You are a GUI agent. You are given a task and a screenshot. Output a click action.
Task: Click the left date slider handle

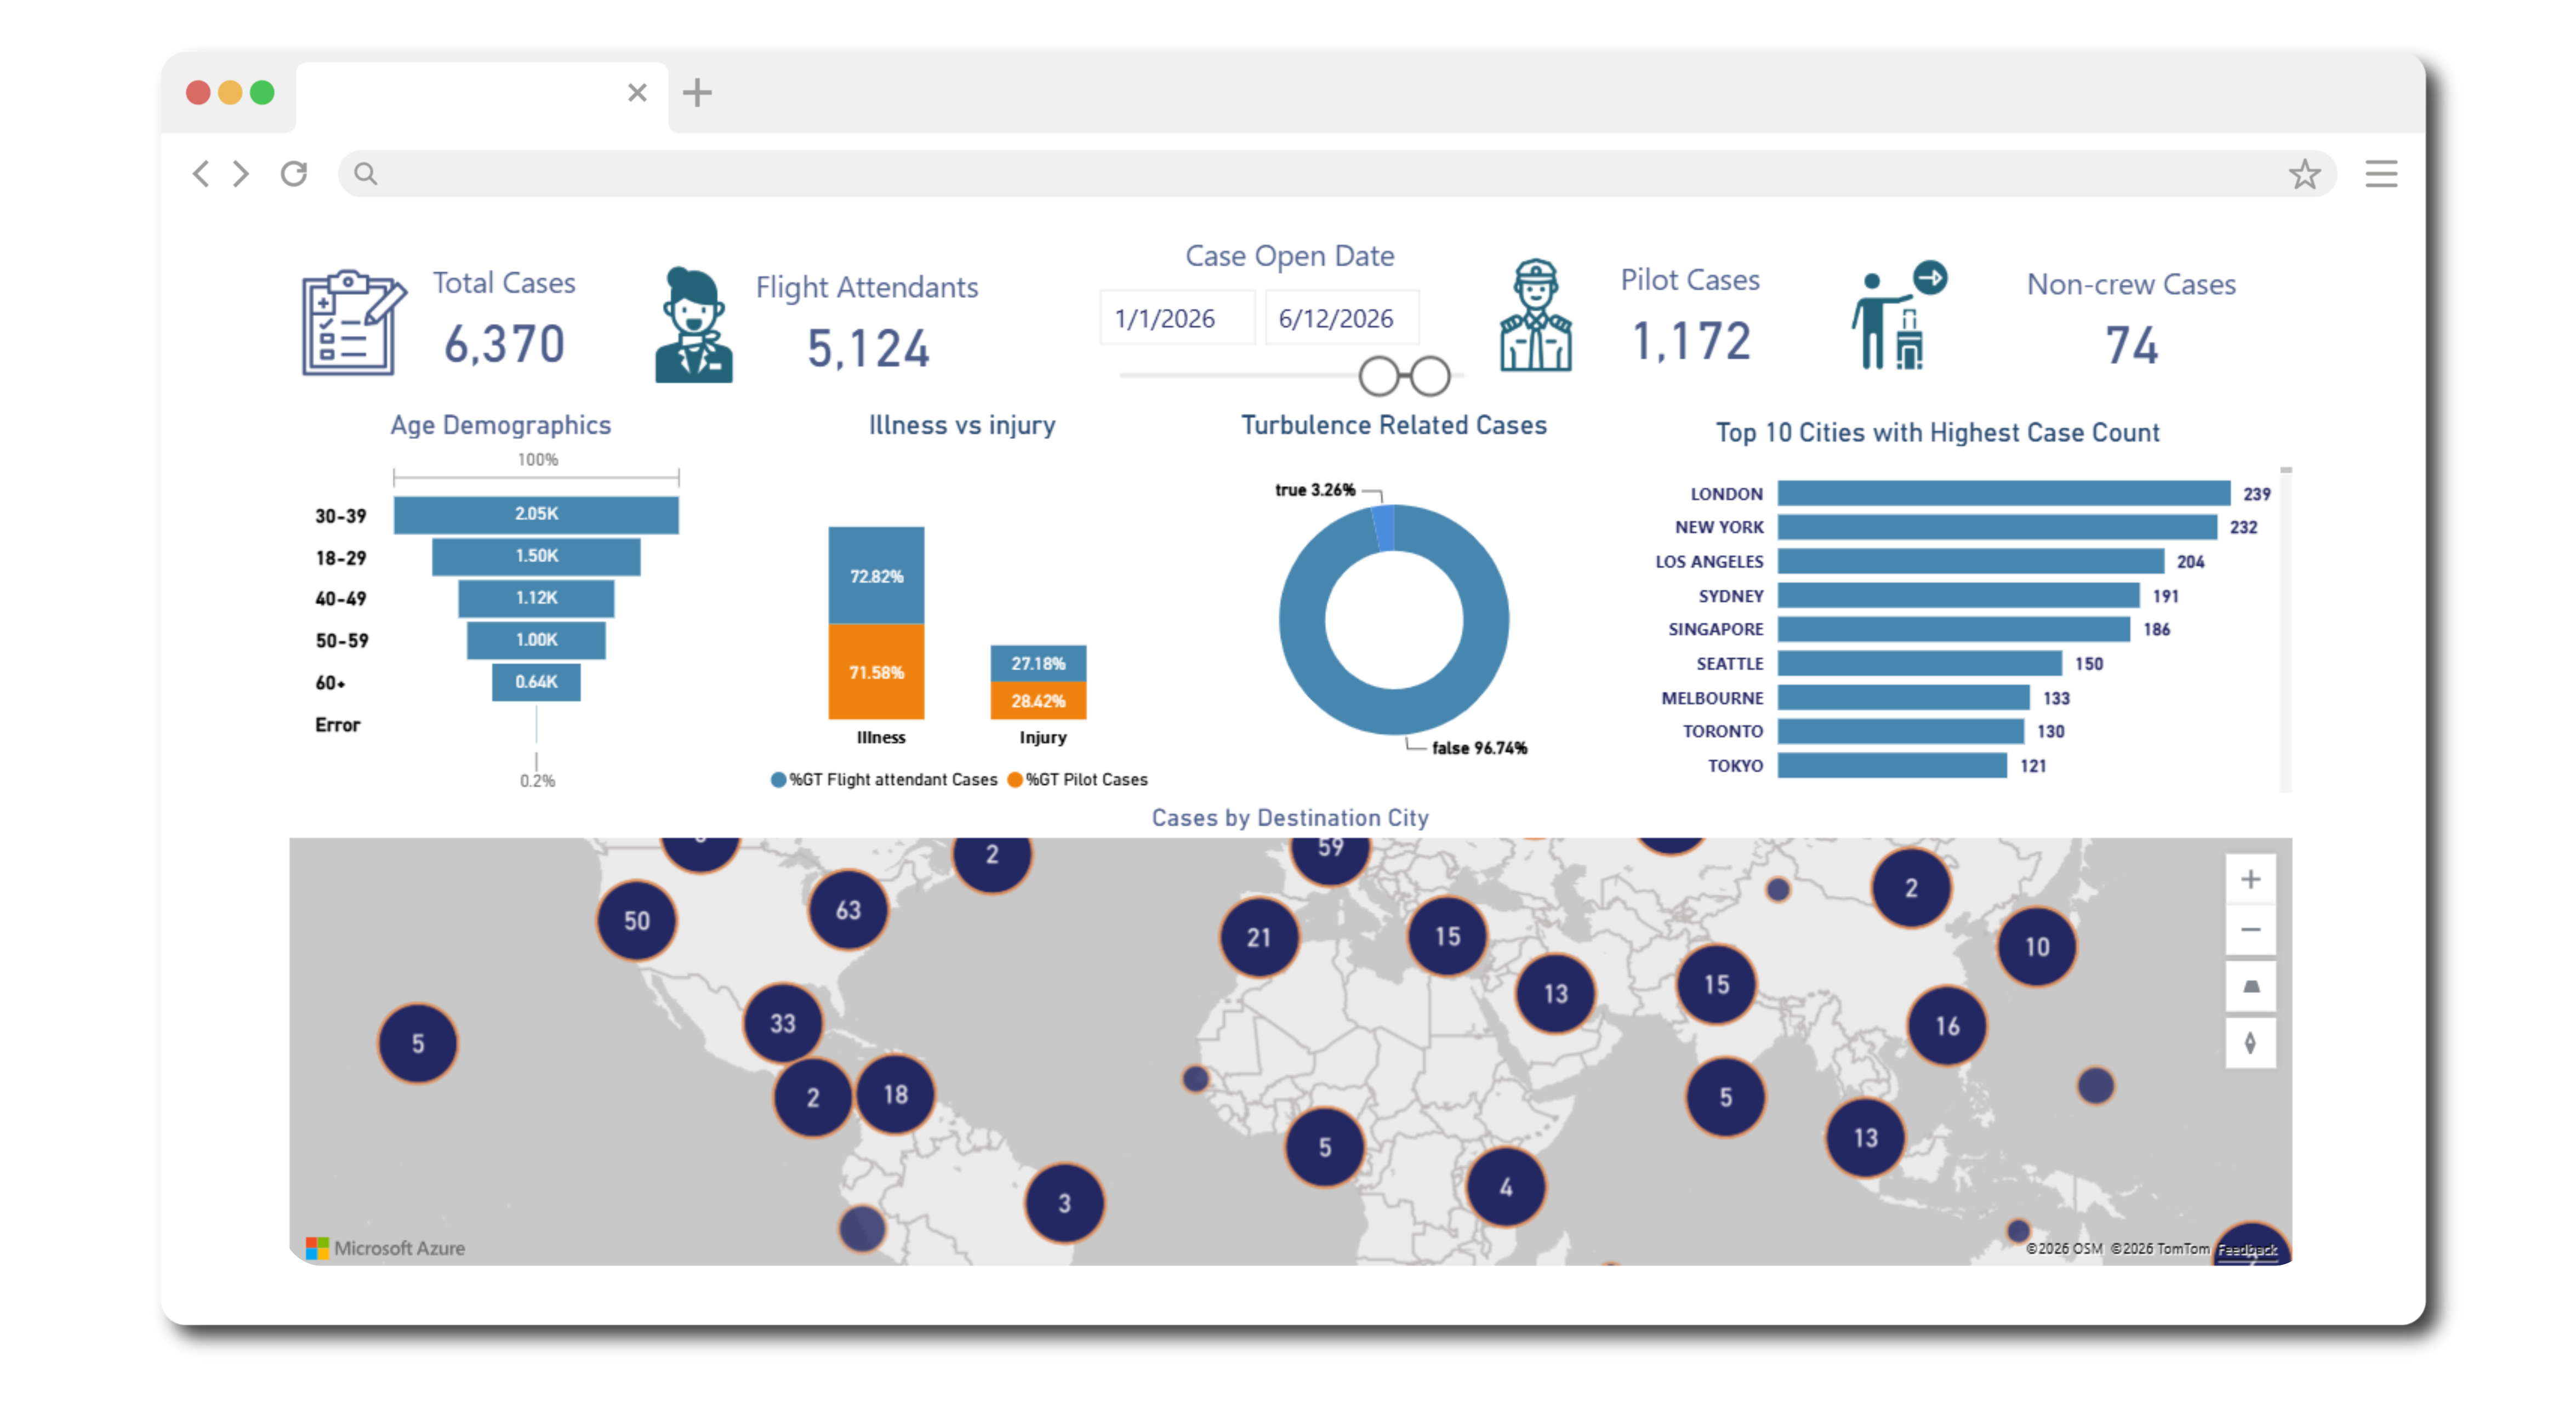(x=1378, y=377)
